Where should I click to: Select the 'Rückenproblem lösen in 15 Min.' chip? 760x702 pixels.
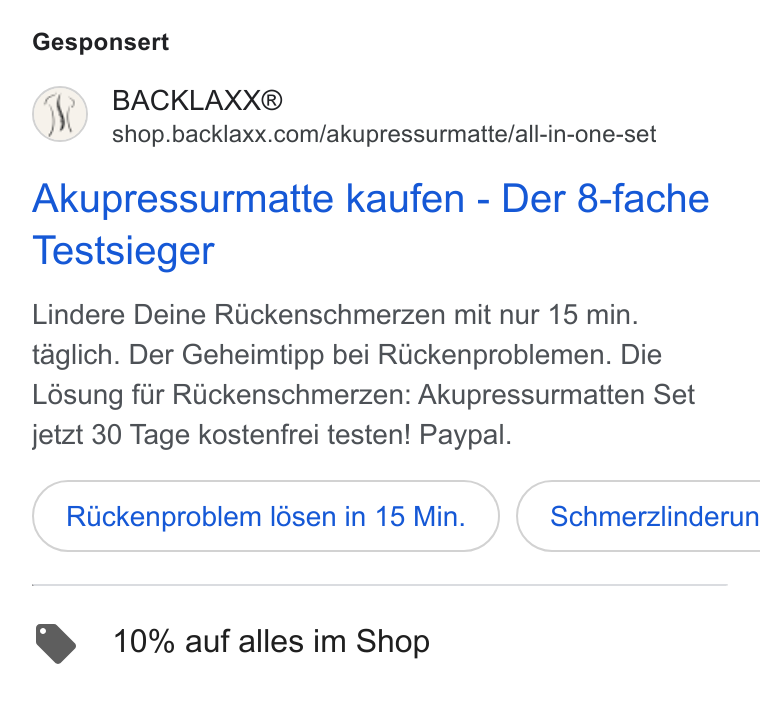pyautogui.click(x=266, y=516)
